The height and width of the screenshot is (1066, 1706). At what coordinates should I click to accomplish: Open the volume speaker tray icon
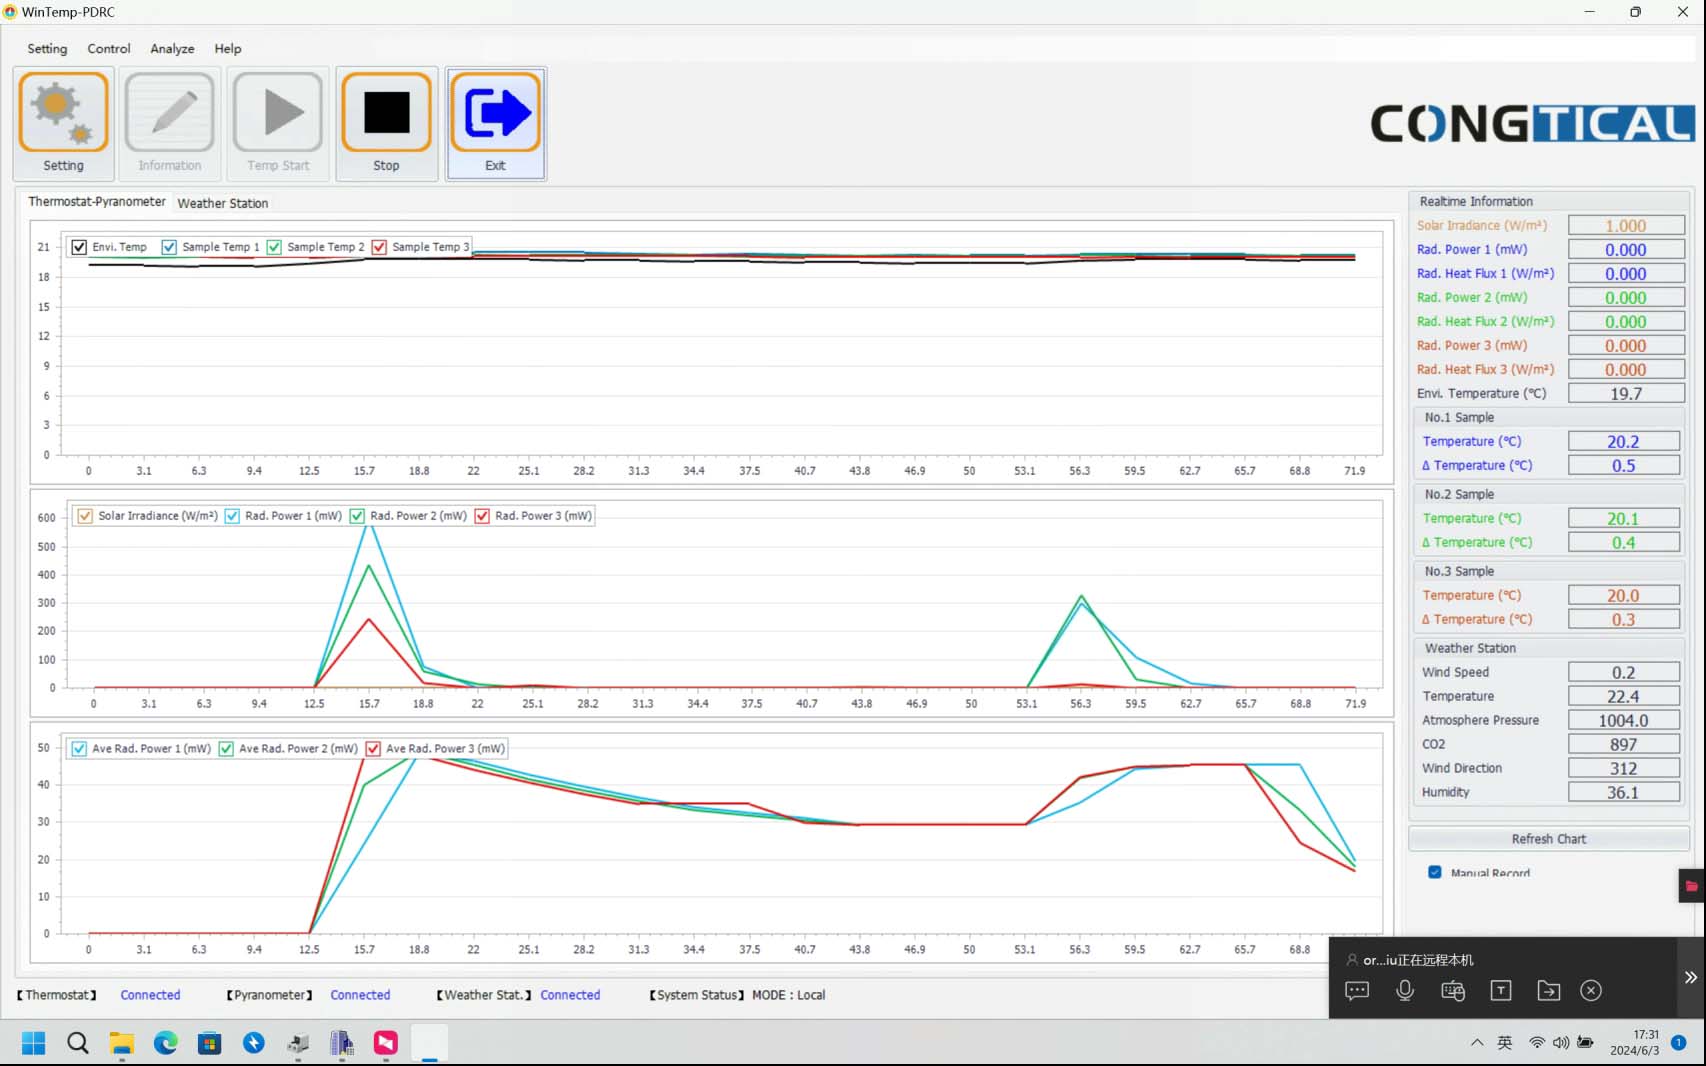(1561, 1043)
